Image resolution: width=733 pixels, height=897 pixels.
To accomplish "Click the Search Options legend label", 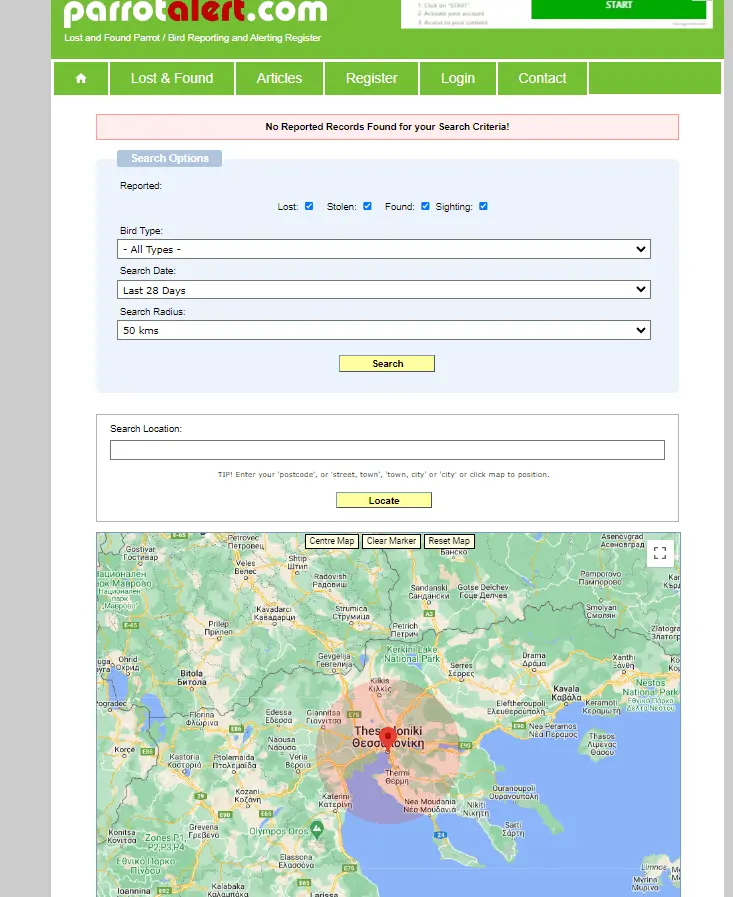I will 170,158.
